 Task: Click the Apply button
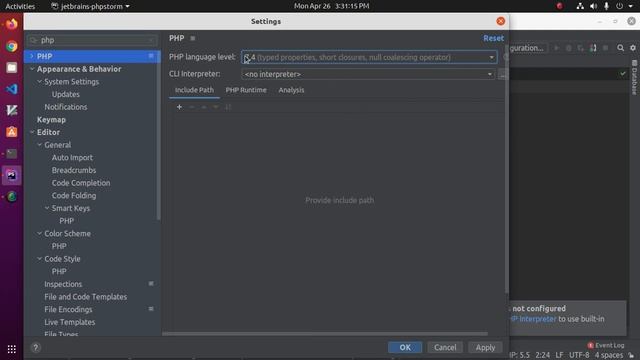(485, 347)
